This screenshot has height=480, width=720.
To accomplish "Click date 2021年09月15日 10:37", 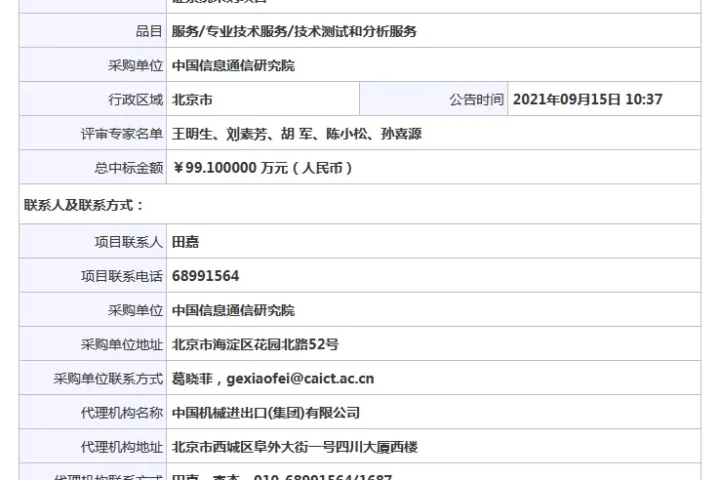I will coord(588,100).
